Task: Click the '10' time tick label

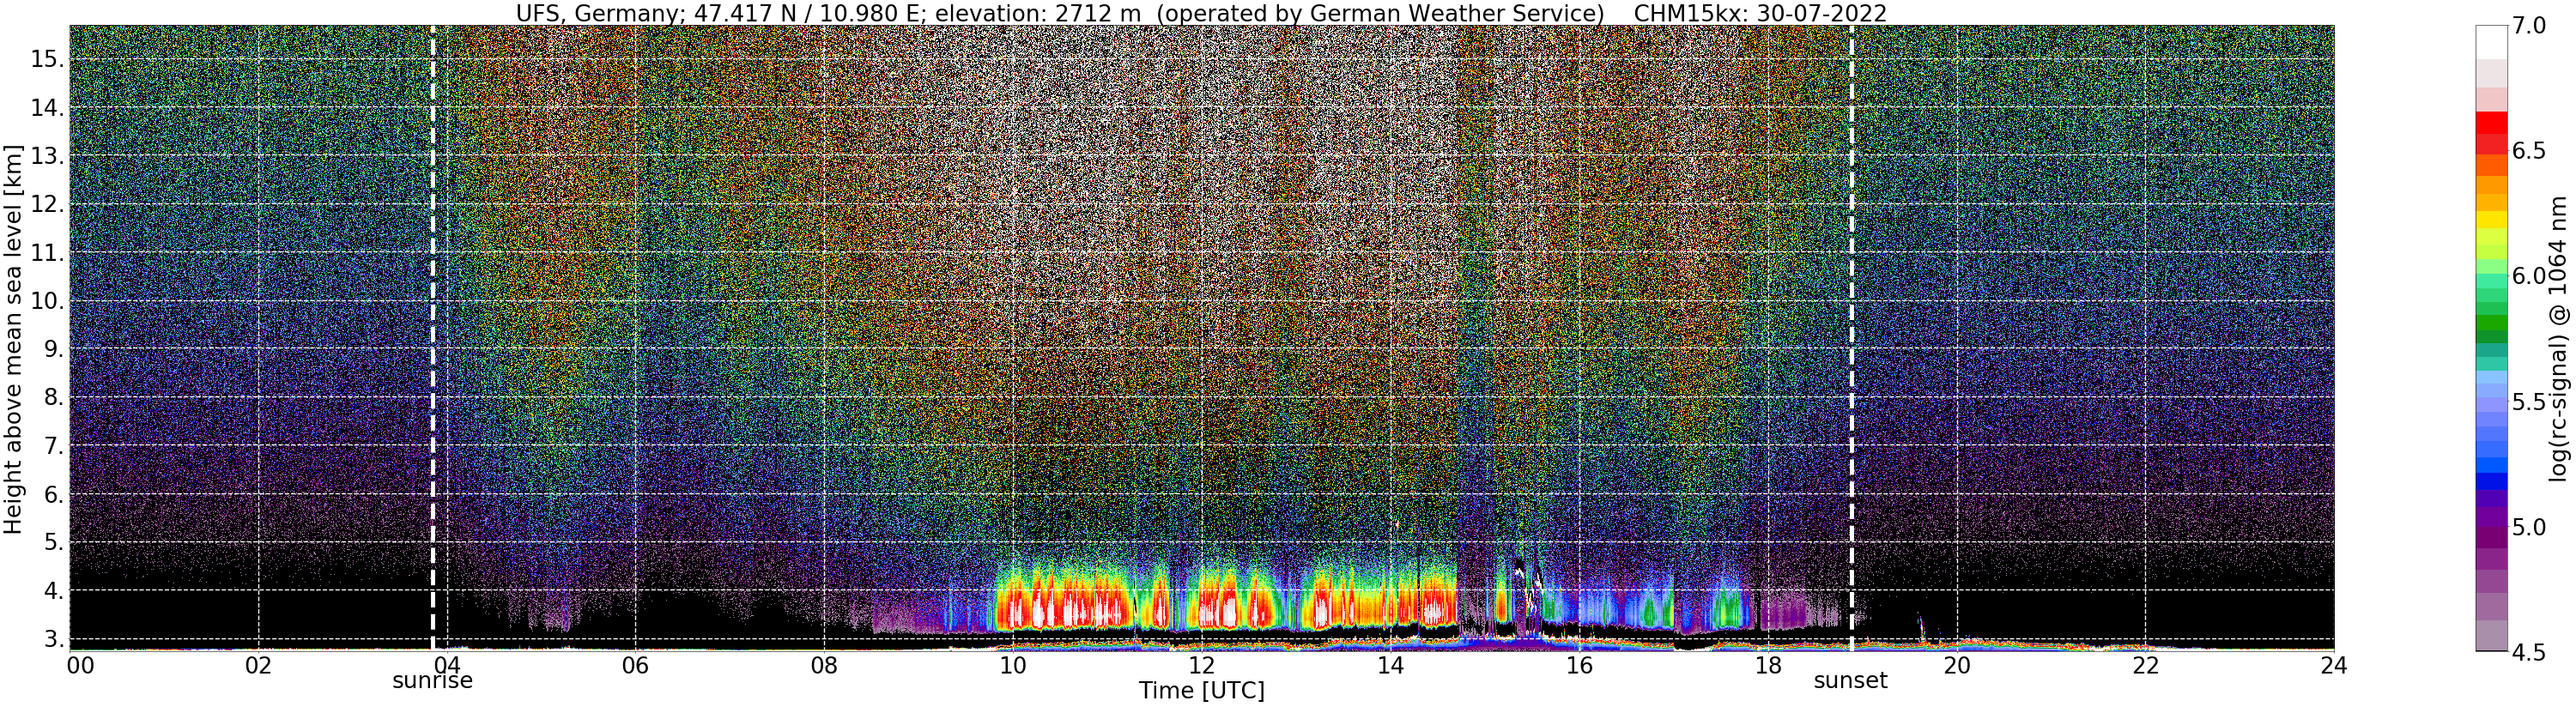Action: click(1013, 666)
